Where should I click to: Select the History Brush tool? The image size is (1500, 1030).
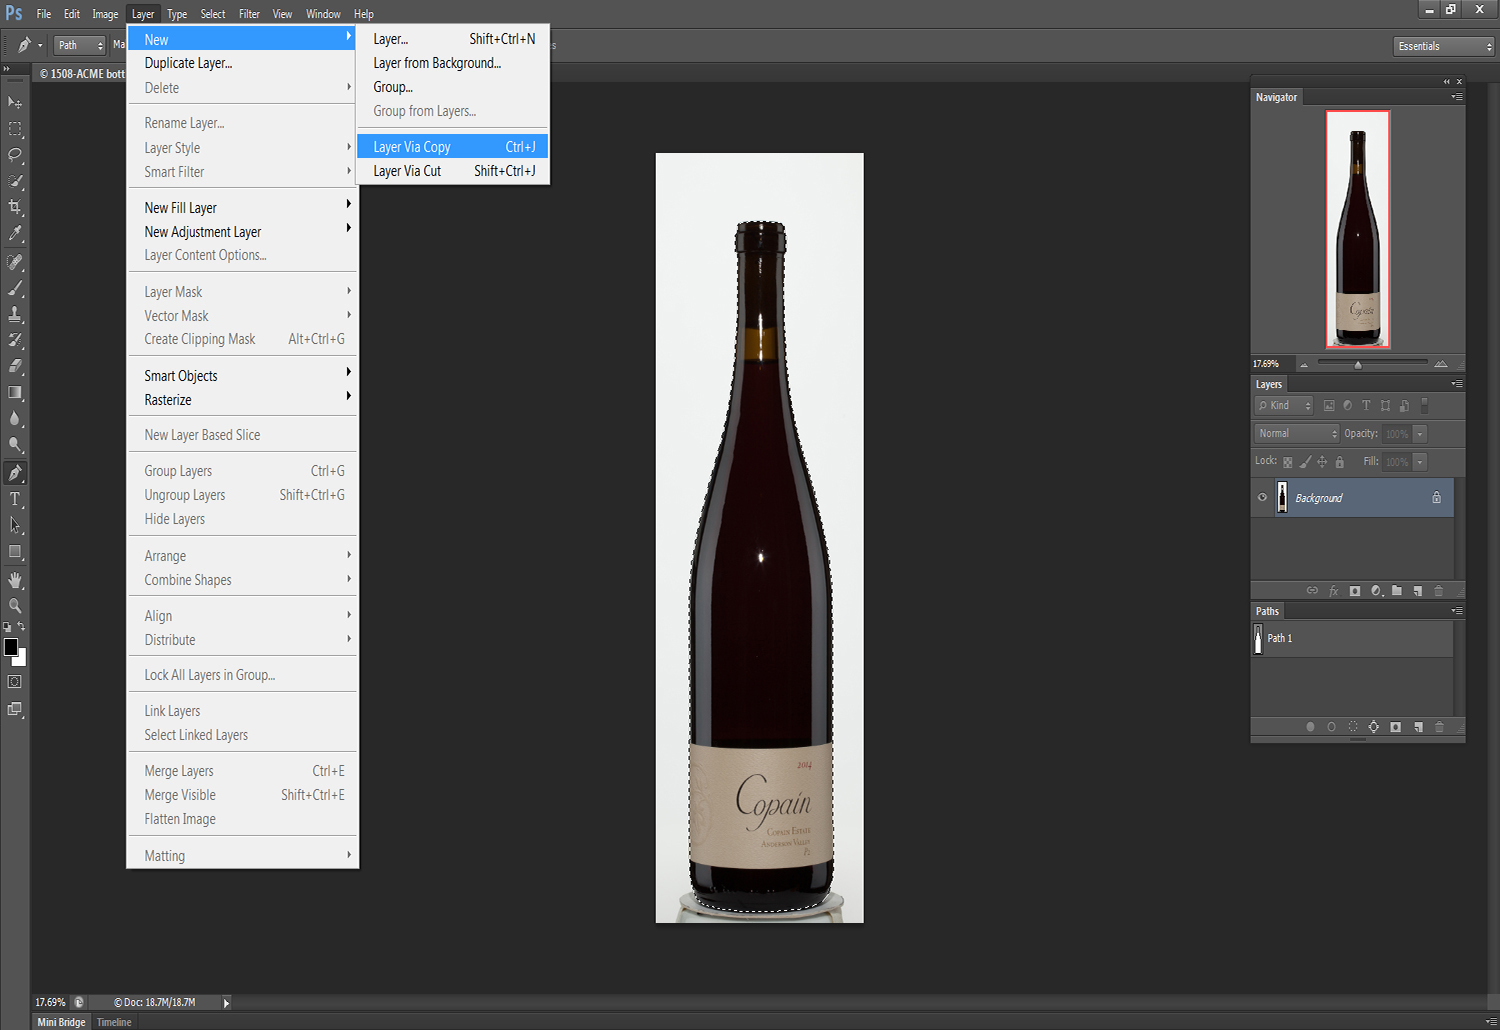pyautogui.click(x=15, y=340)
